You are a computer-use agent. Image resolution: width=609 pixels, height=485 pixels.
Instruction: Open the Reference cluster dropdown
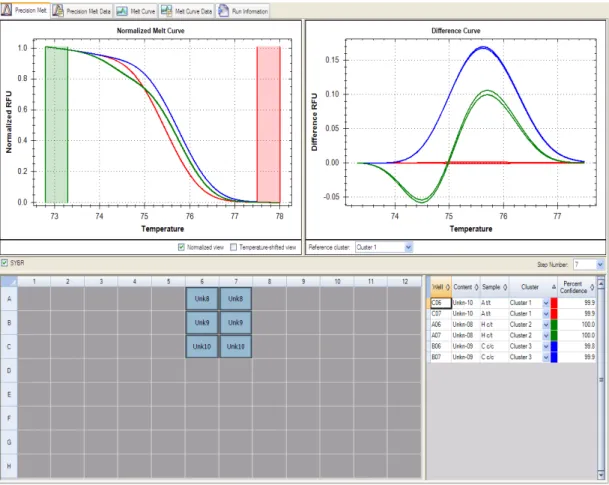coord(408,247)
